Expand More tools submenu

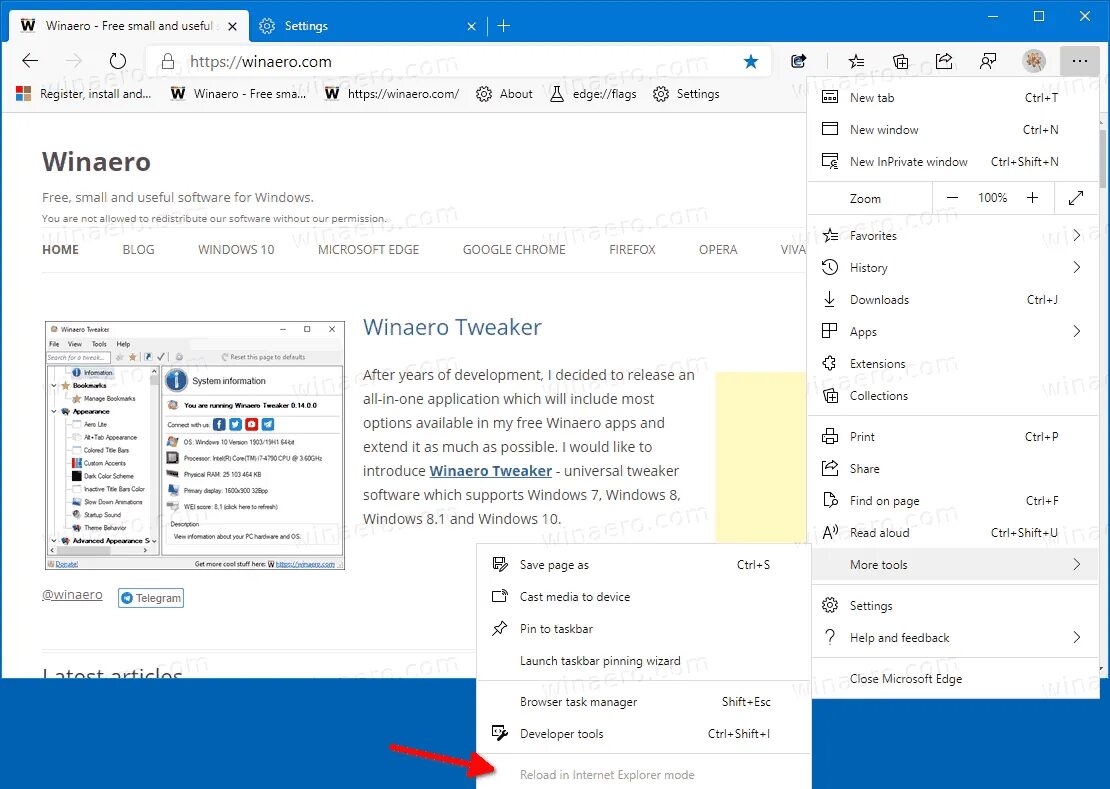(953, 564)
